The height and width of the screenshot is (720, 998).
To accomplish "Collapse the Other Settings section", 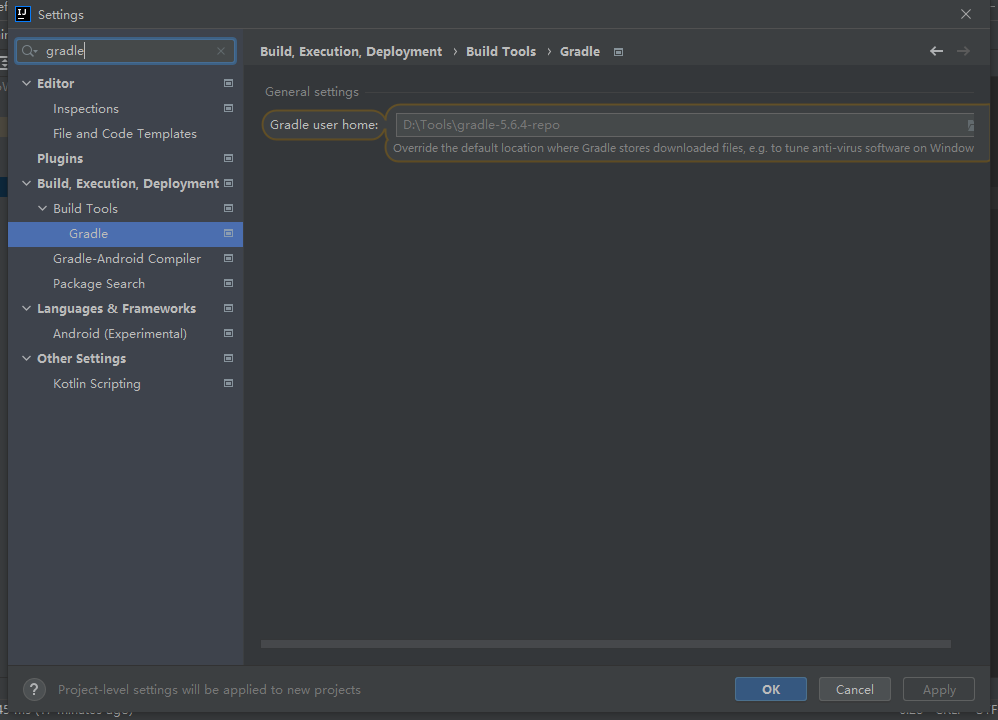I will click(x=26, y=359).
